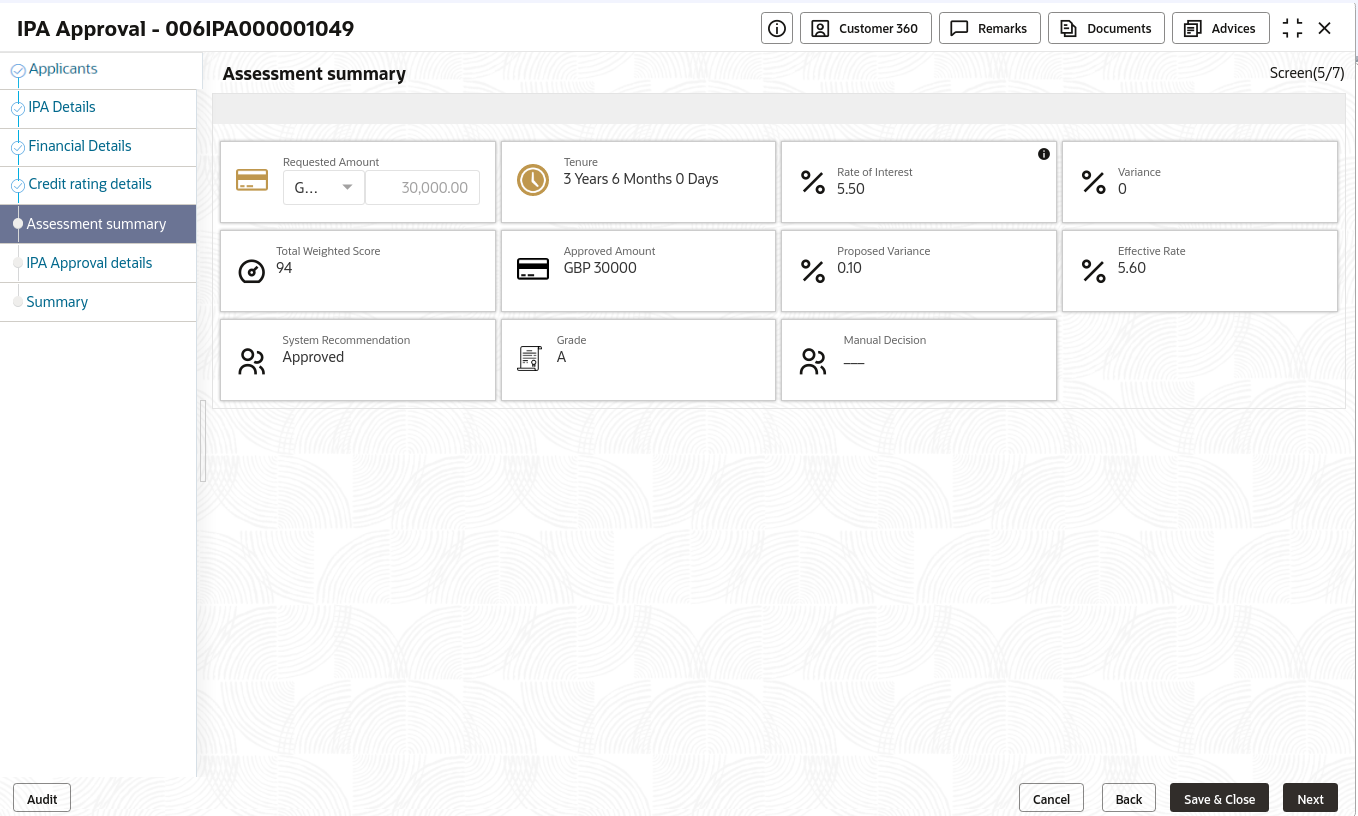Click the Audit button

tap(42, 798)
